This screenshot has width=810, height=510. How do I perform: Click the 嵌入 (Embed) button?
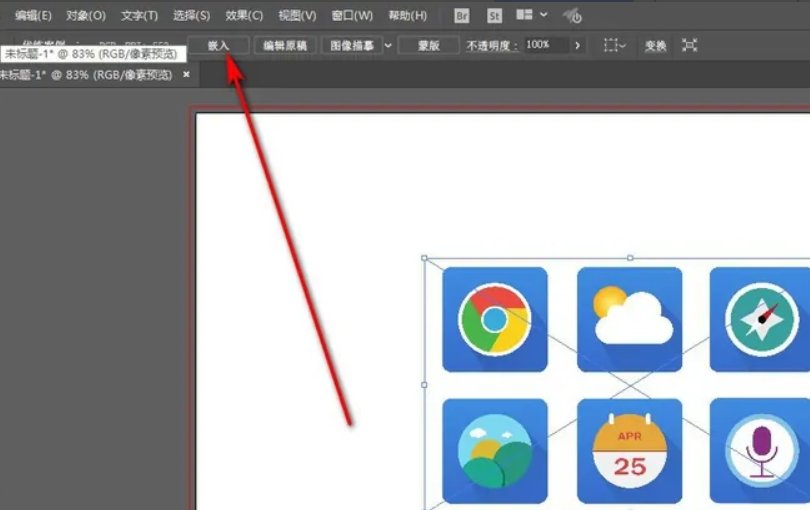[218, 46]
